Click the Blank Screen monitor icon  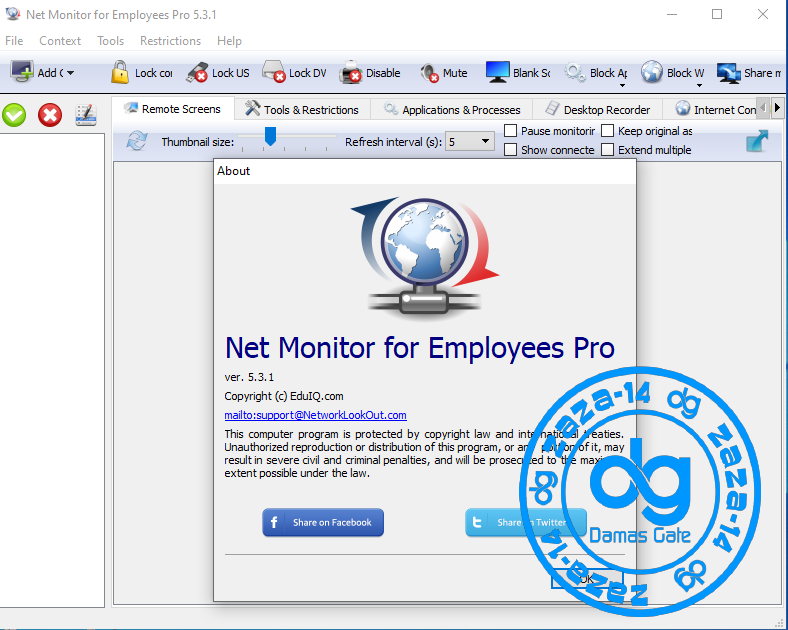(x=498, y=72)
